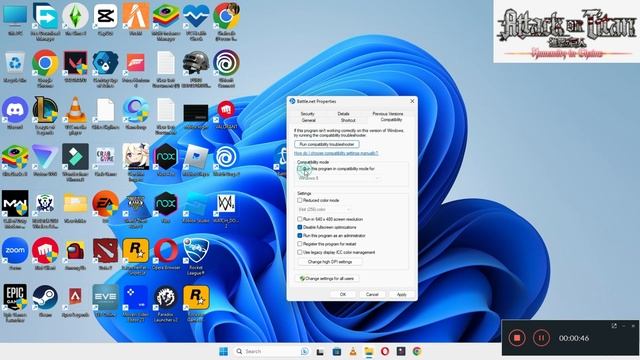Open the Previous Versions tab

coord(388,114)
